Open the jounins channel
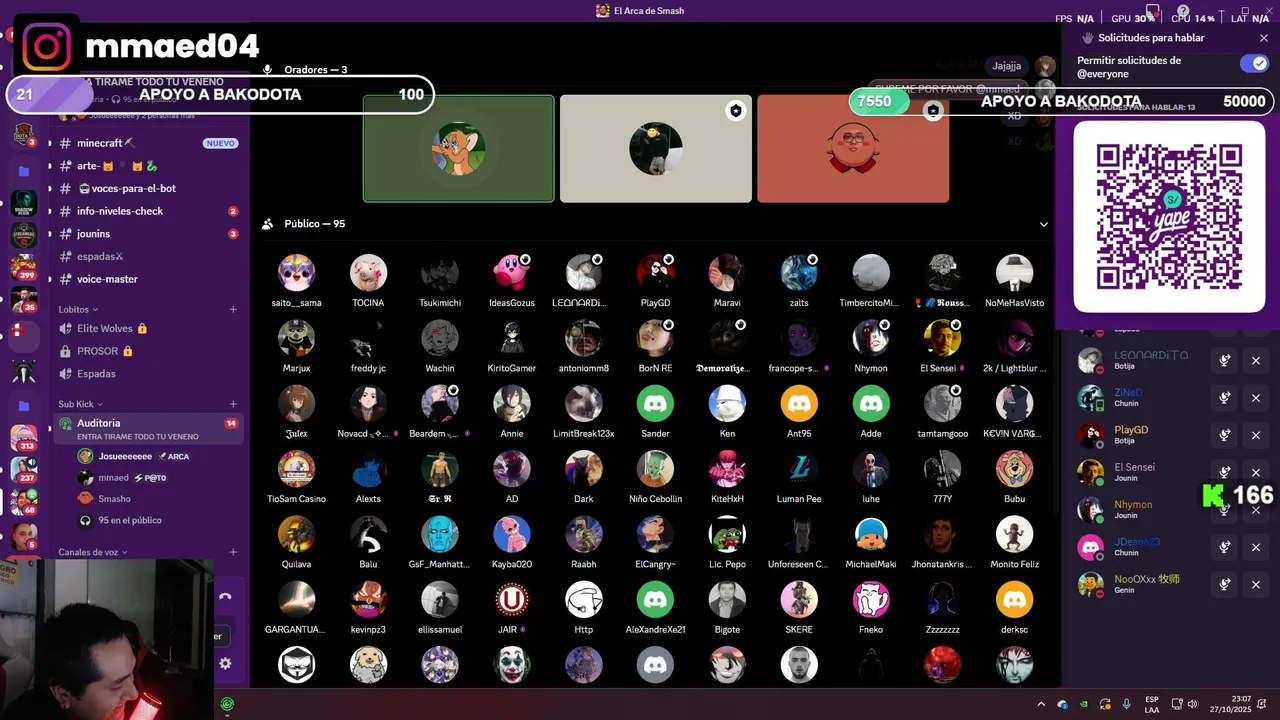 [147, 234]
